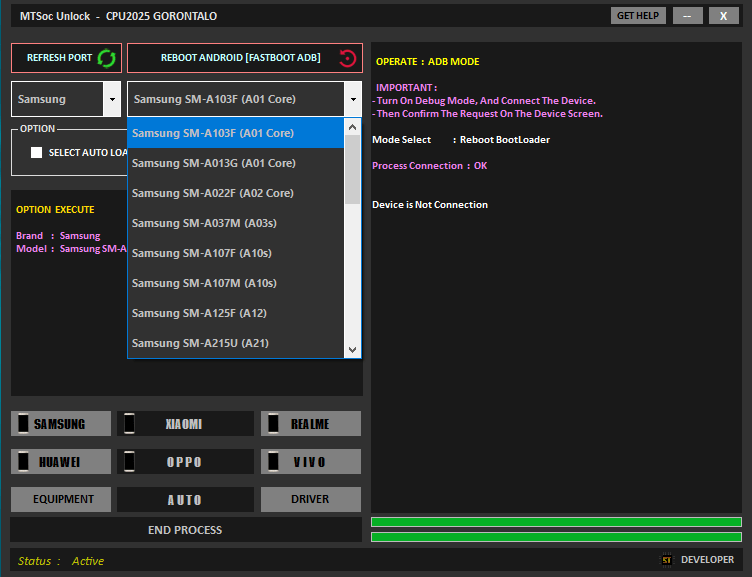Open the EQUIPMENT section

[x=61, y=499]
